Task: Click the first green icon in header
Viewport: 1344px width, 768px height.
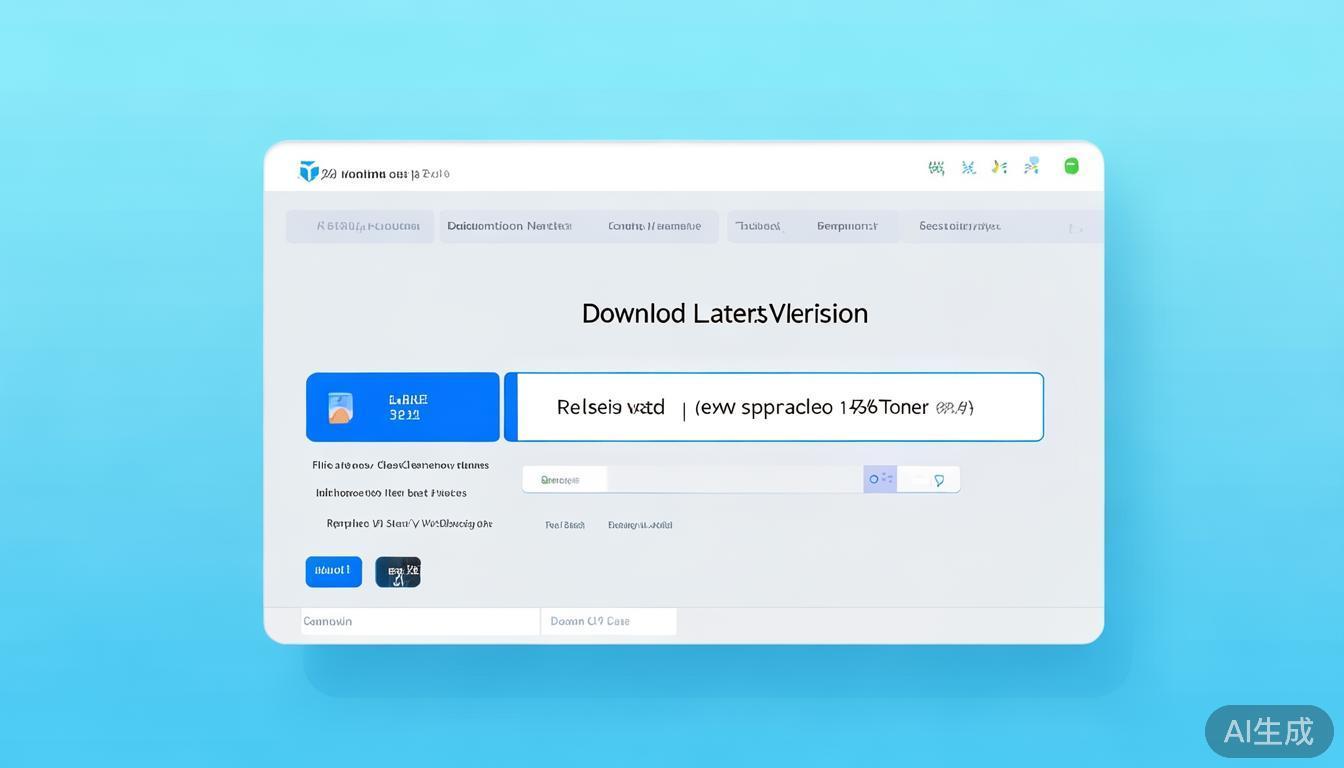Action: [936, 168]
